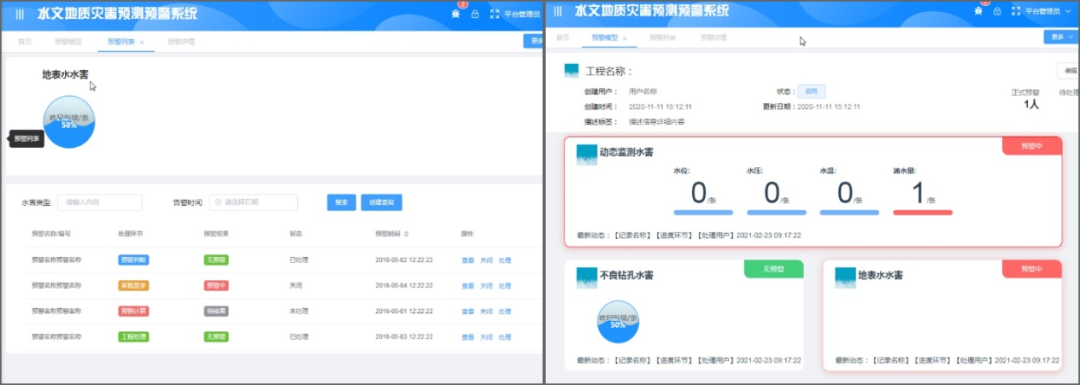Click the green 工程处理 tag
The image size is (1080, 385).
(134, 337)
